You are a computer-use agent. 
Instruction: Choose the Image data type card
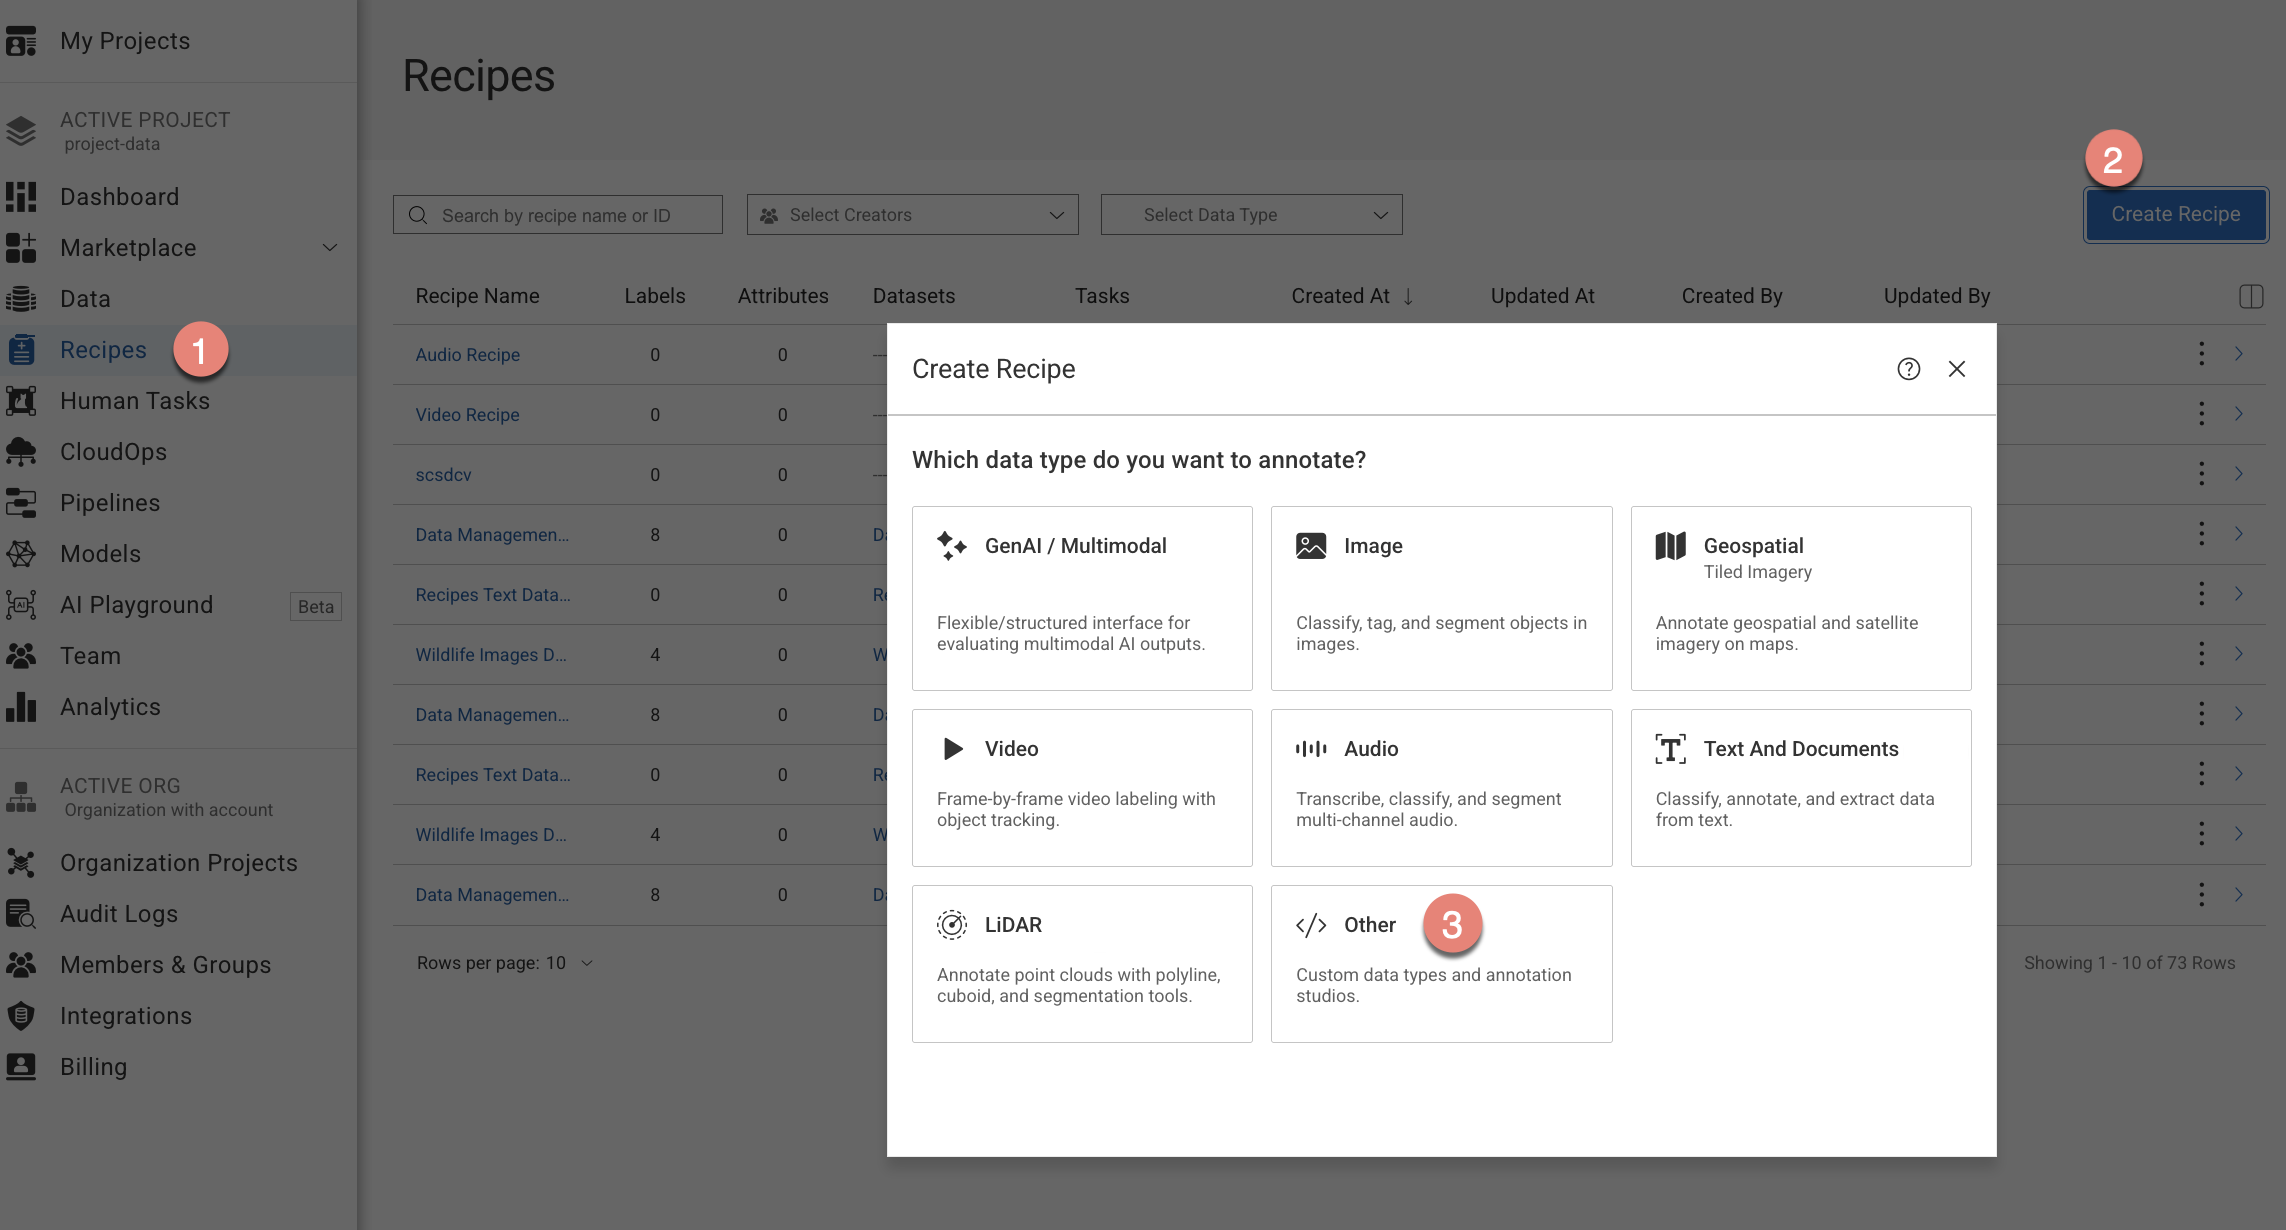[1441, 598]
